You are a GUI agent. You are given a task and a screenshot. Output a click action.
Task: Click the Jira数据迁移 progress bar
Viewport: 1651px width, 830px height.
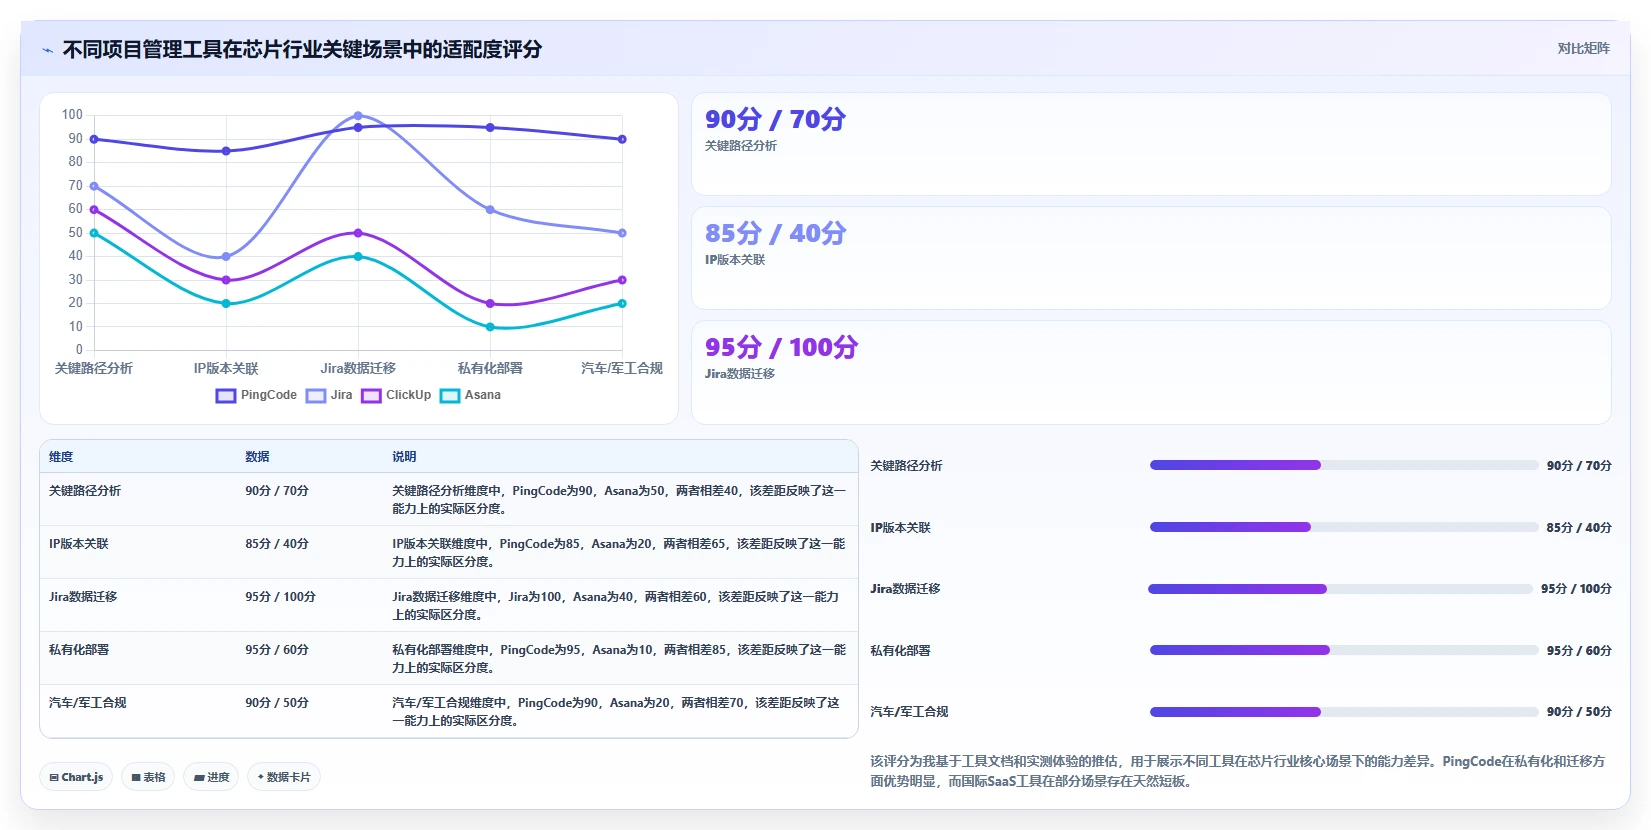pyautogui.click(x=1341, y=589)
